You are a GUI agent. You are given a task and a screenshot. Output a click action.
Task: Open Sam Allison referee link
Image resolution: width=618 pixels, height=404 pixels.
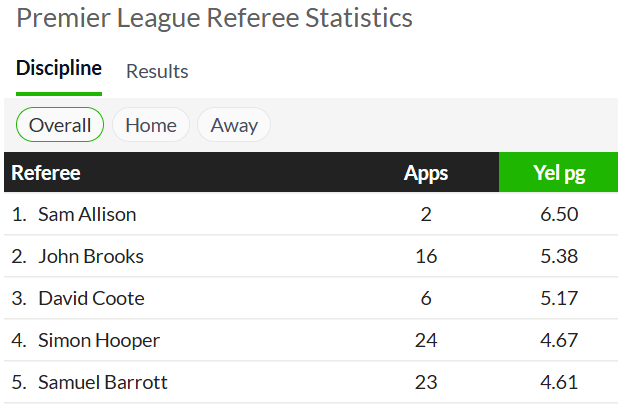coord(87,214)
